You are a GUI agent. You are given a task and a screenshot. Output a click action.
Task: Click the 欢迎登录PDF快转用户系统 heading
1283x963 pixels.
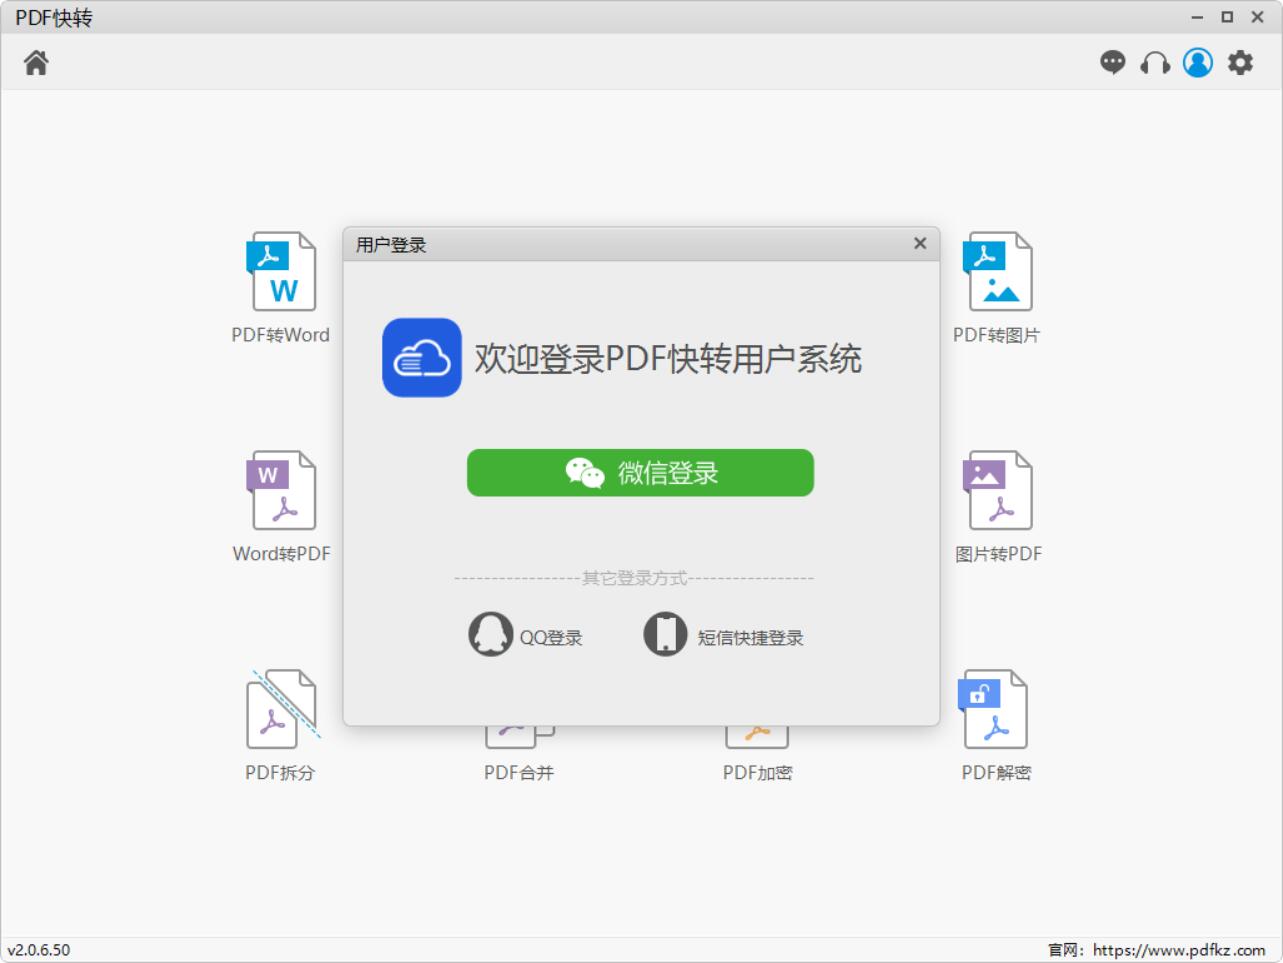click(x=668, y=358)
